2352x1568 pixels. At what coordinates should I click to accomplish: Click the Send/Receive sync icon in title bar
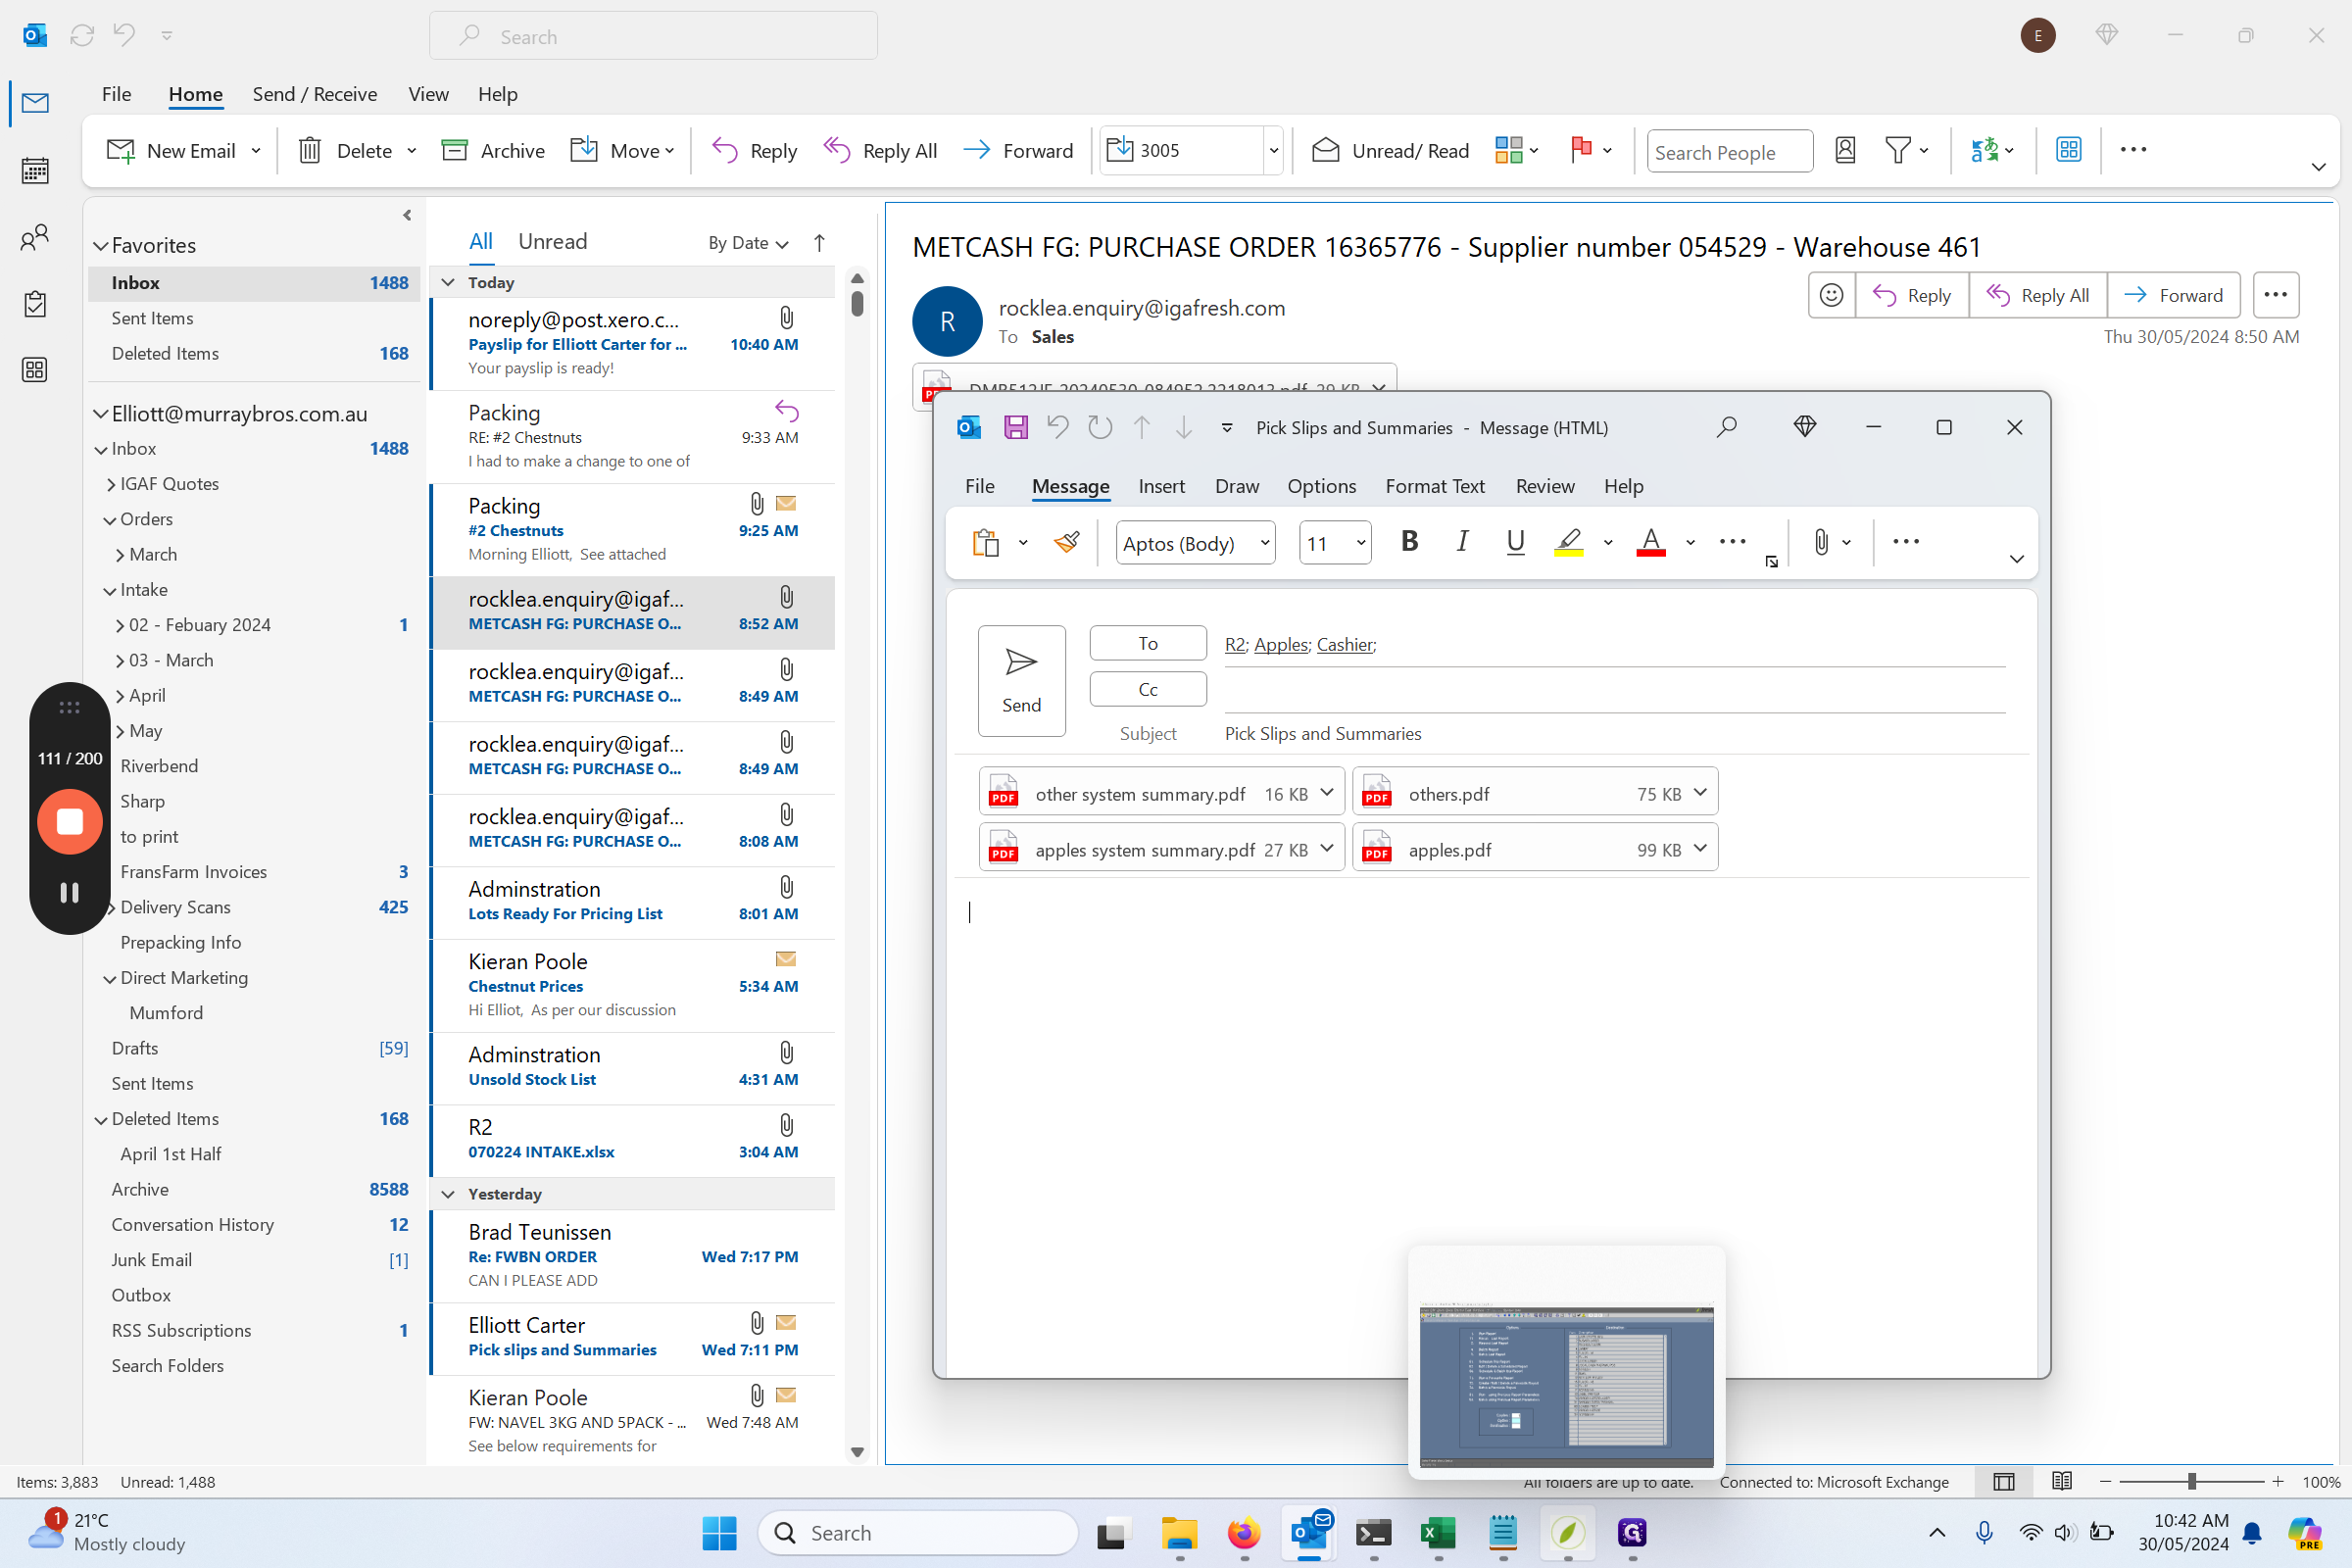(x=82, y=35)
